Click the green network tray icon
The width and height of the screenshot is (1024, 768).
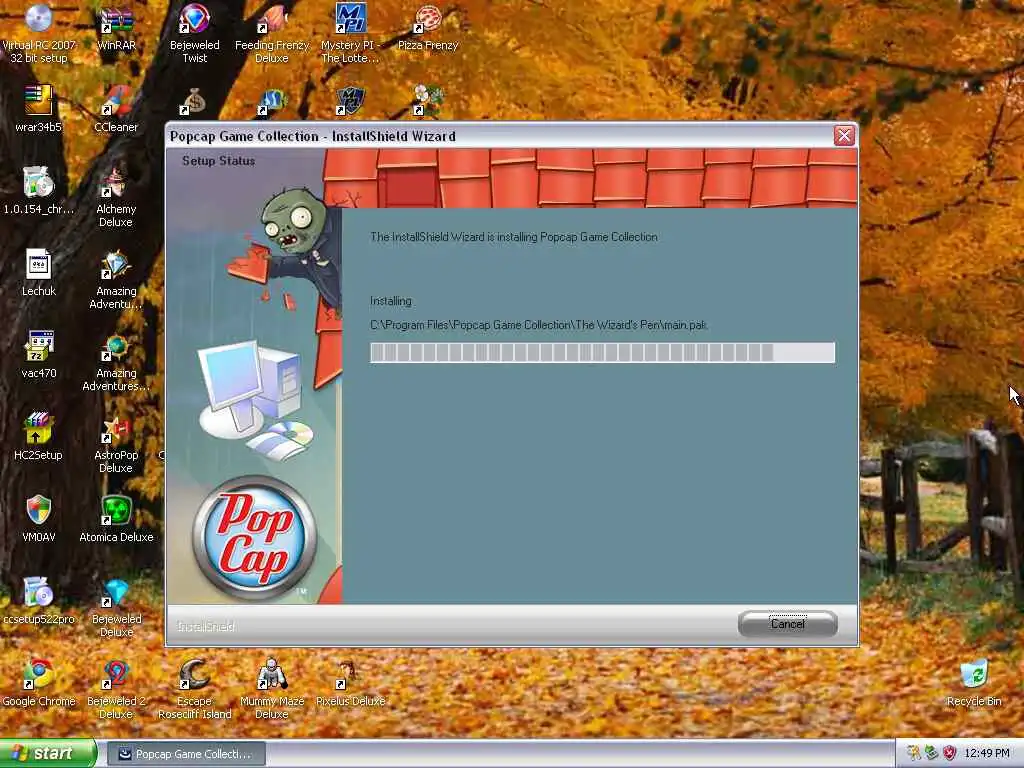932,753
